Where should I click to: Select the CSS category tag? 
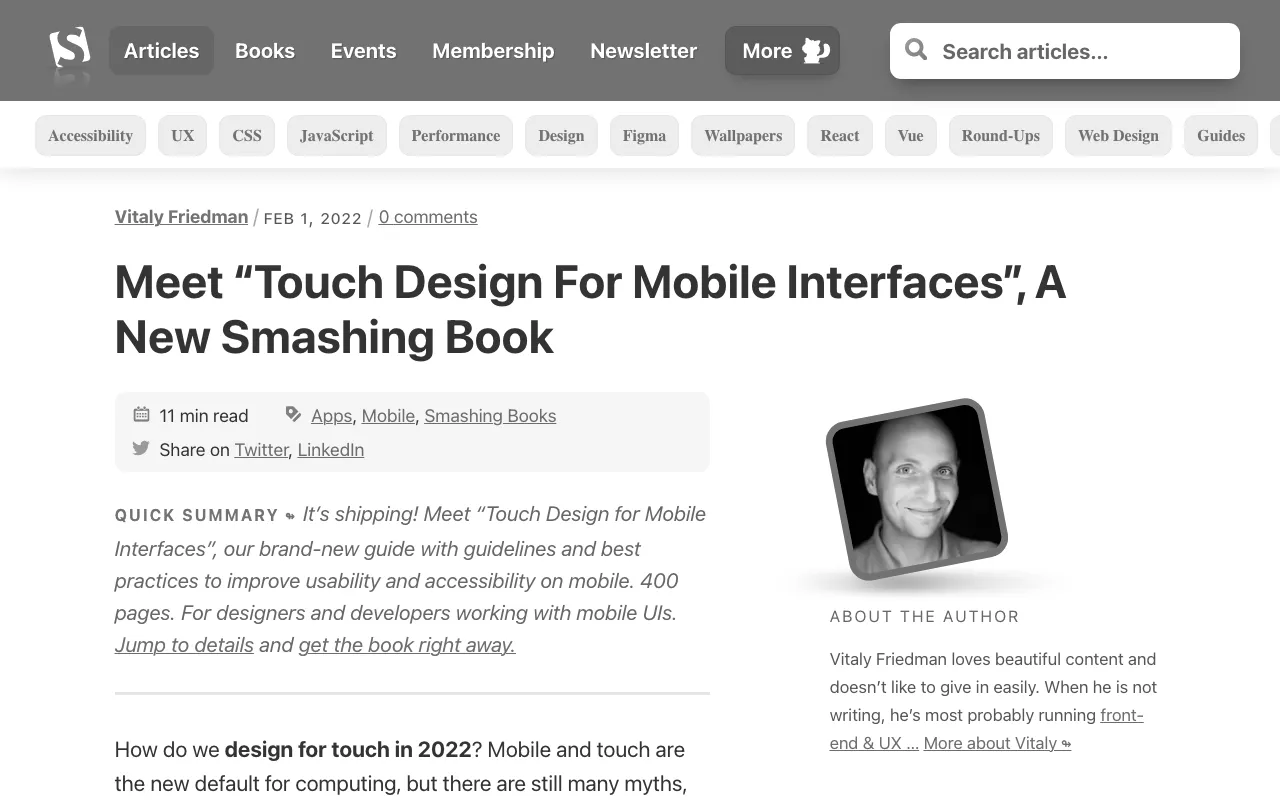click(x=247, y=136)
